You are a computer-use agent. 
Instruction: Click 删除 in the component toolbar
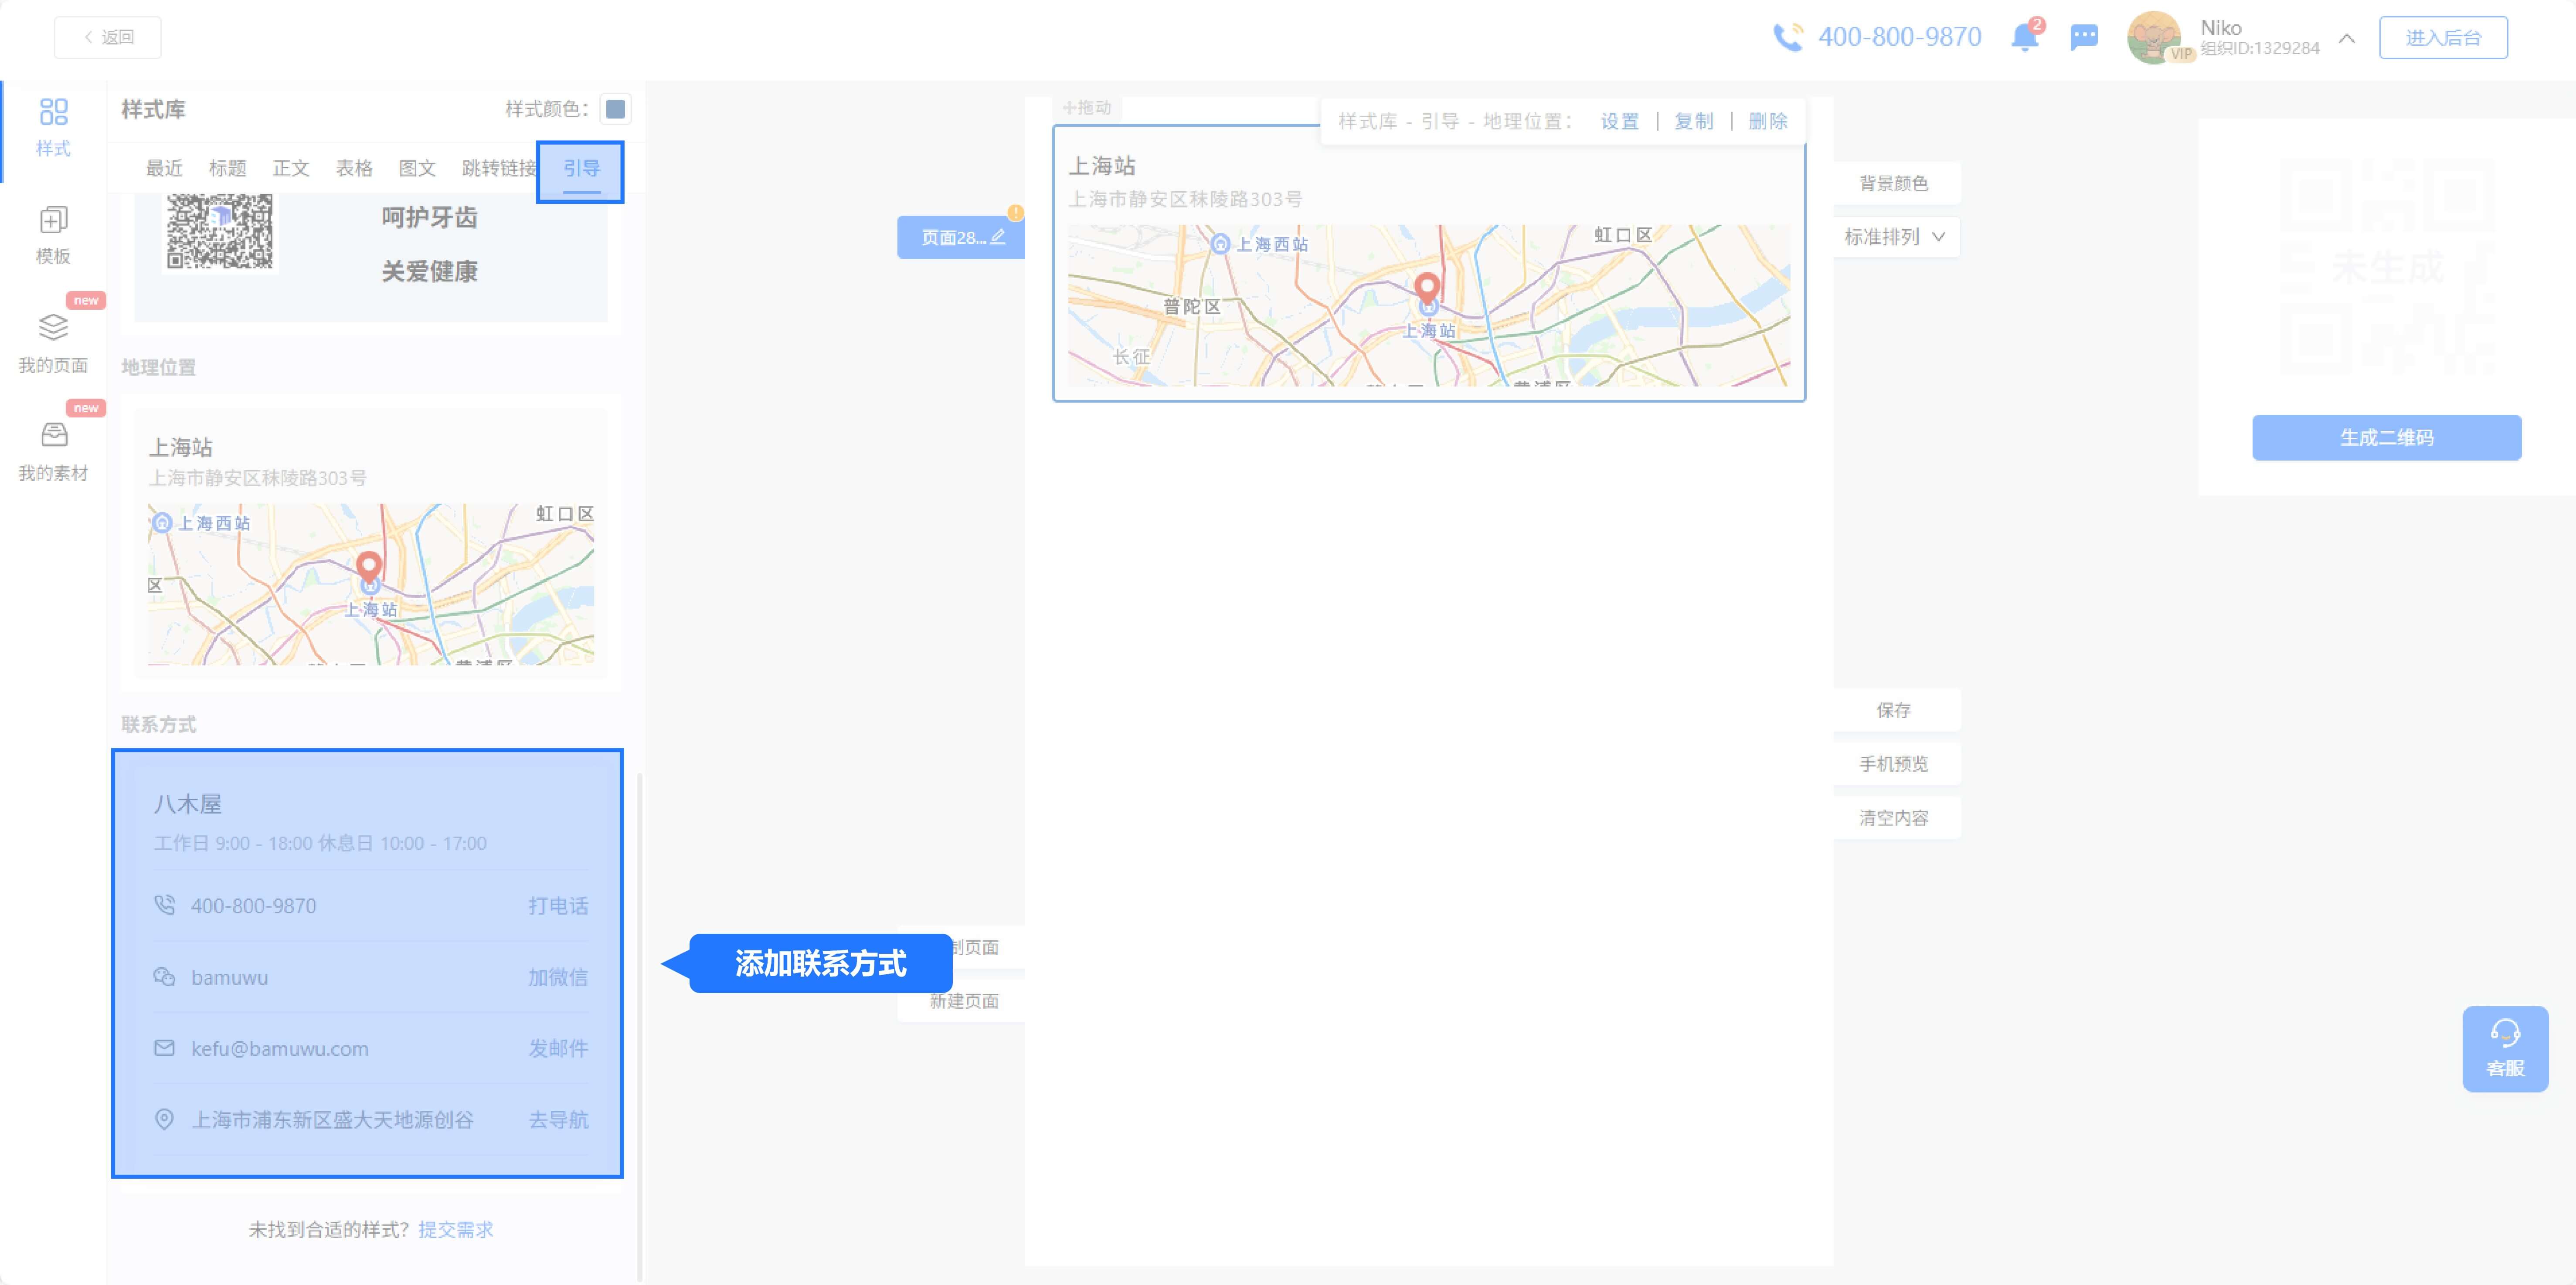(x=1767, y=121)
